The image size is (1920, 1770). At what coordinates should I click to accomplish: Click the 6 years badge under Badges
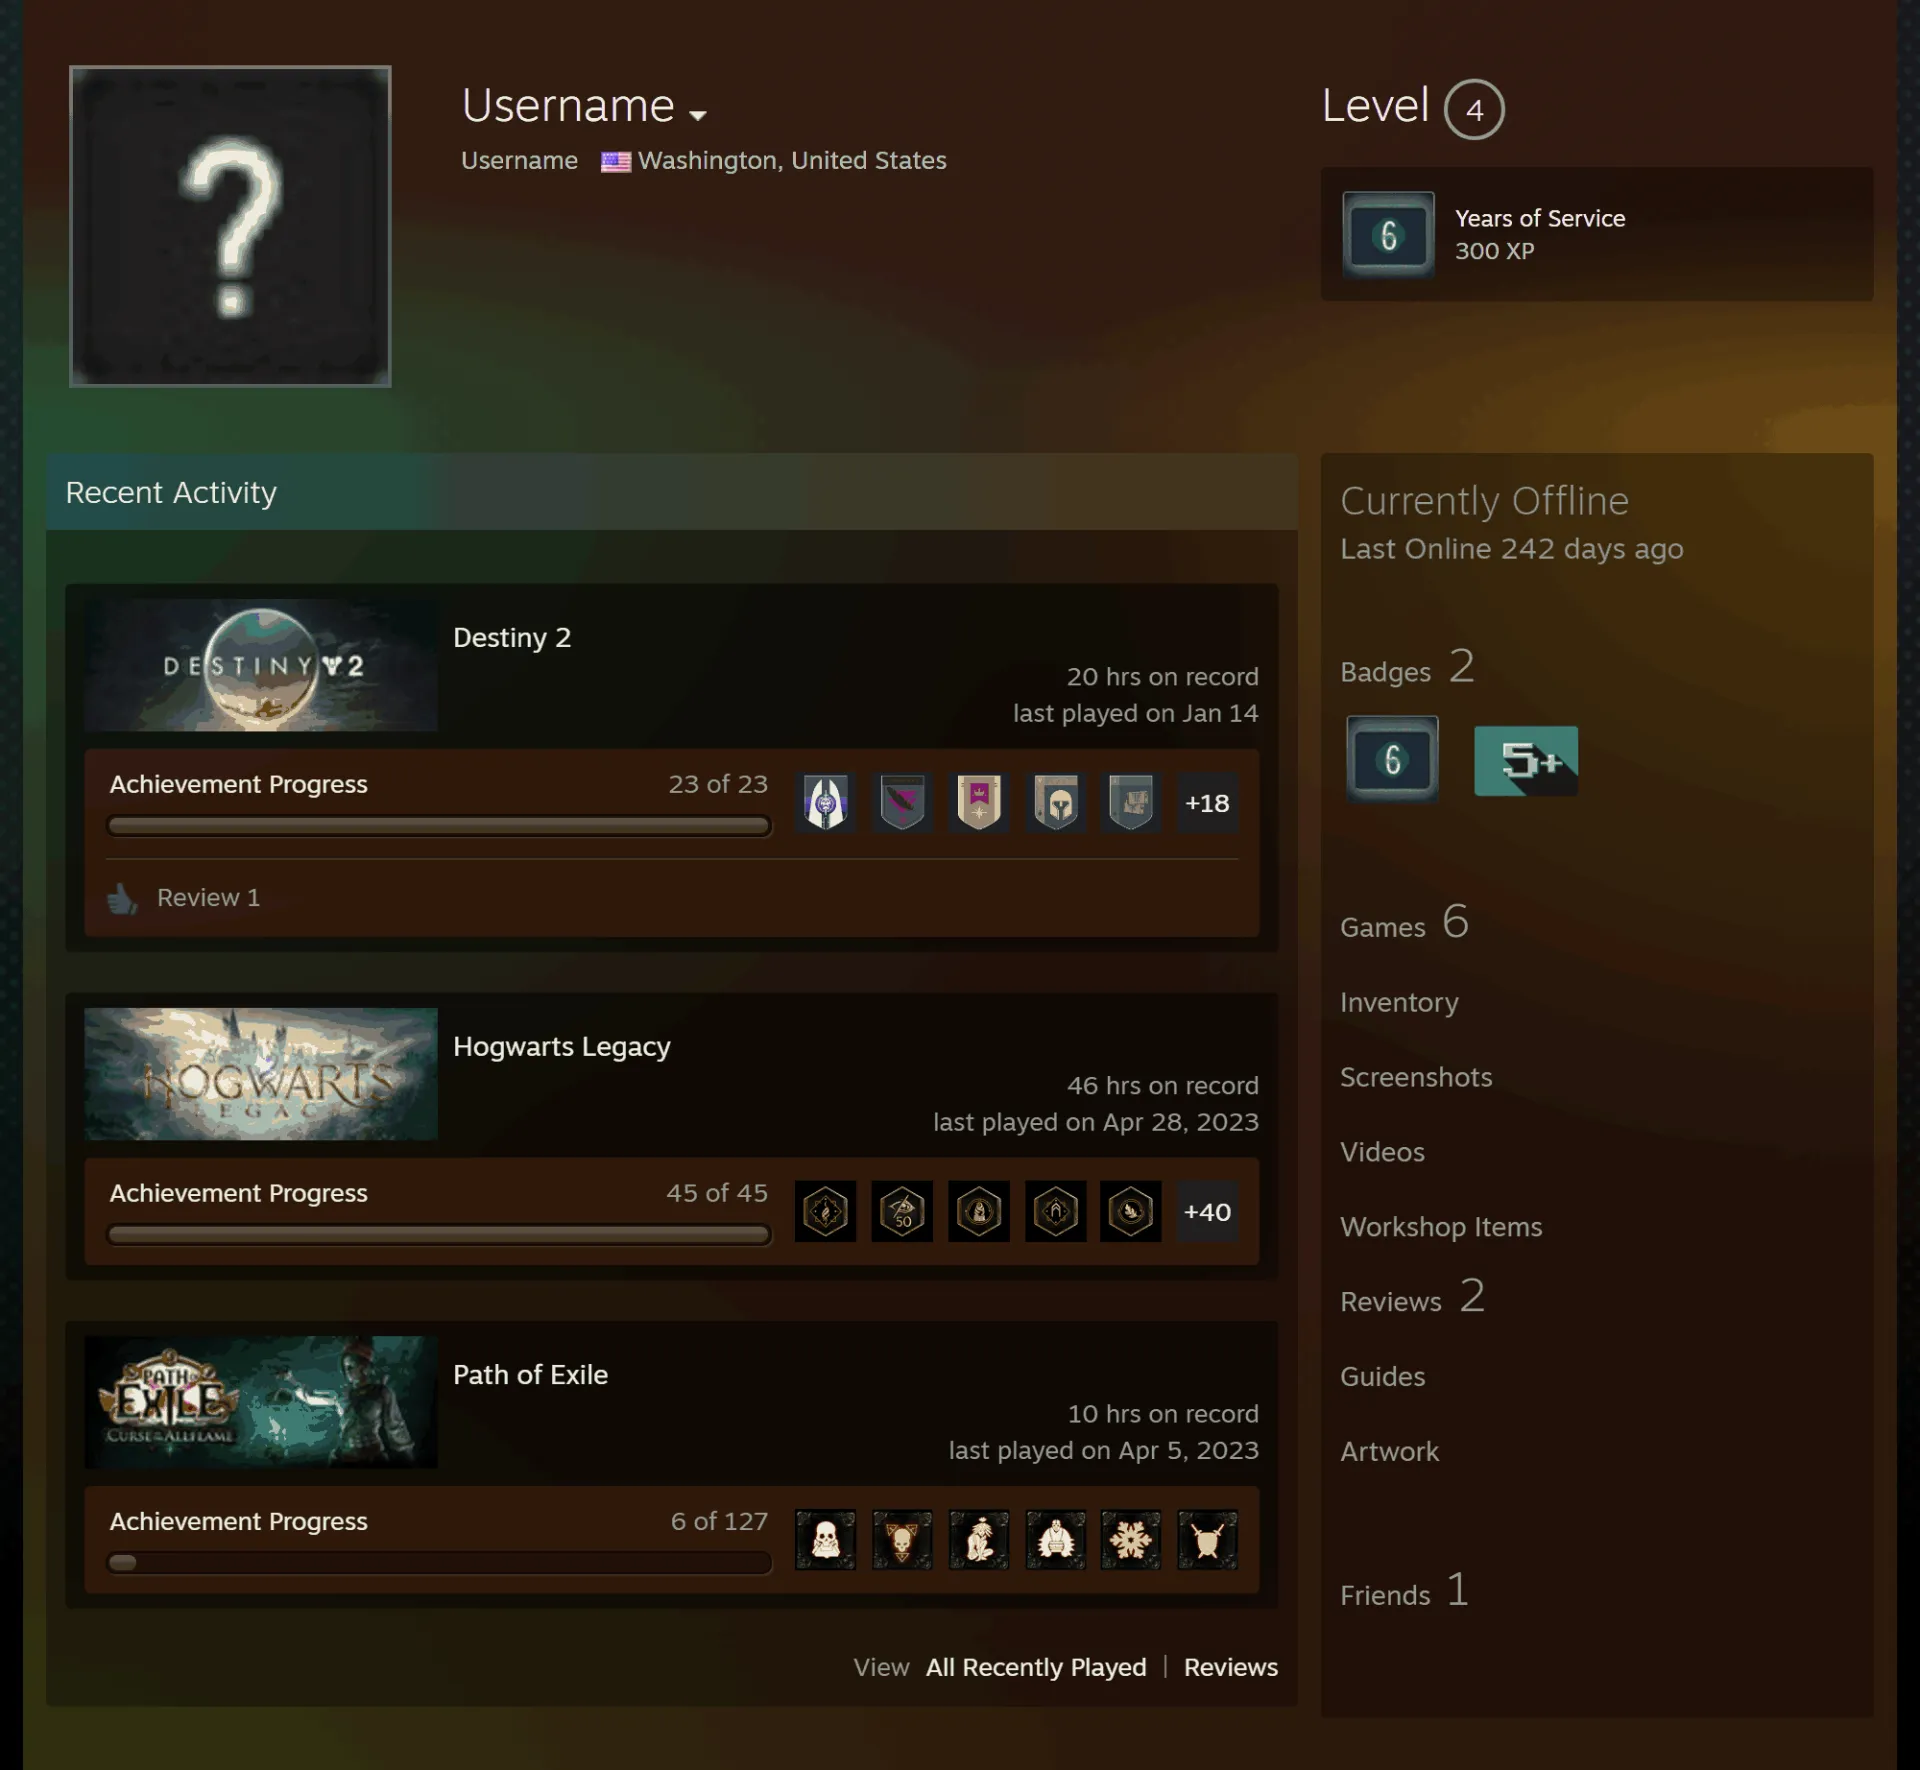coord(1392,759)
